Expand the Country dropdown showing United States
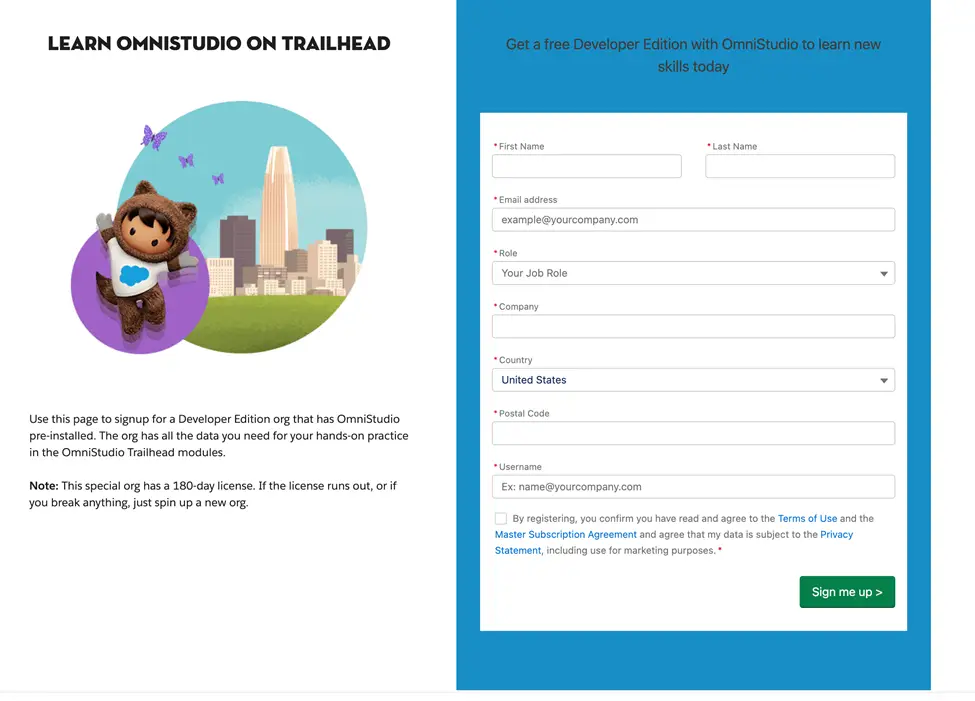Viewport: 975px width, 701px height. (693, 380)
